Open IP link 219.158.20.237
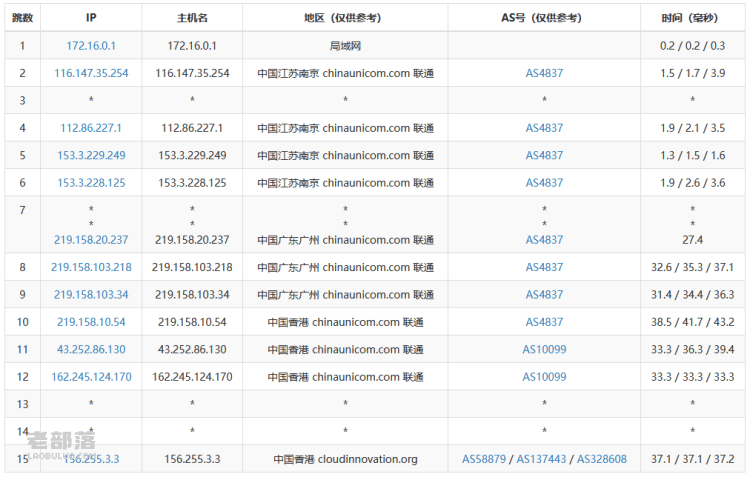750x477 pixels. (x=91, y=240)
